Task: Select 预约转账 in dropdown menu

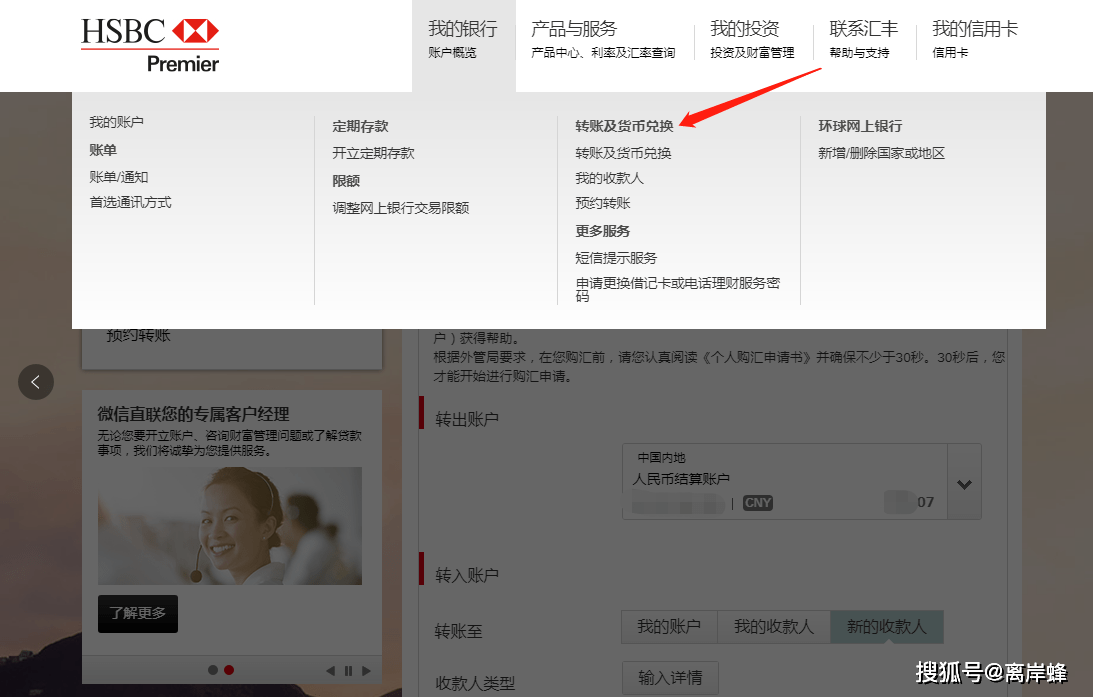Action: point(602,203)
